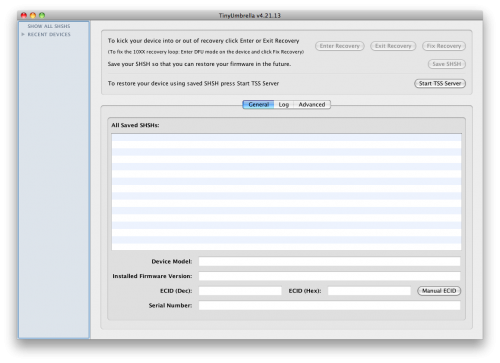Click the Save SHSH button

[447, 64]
